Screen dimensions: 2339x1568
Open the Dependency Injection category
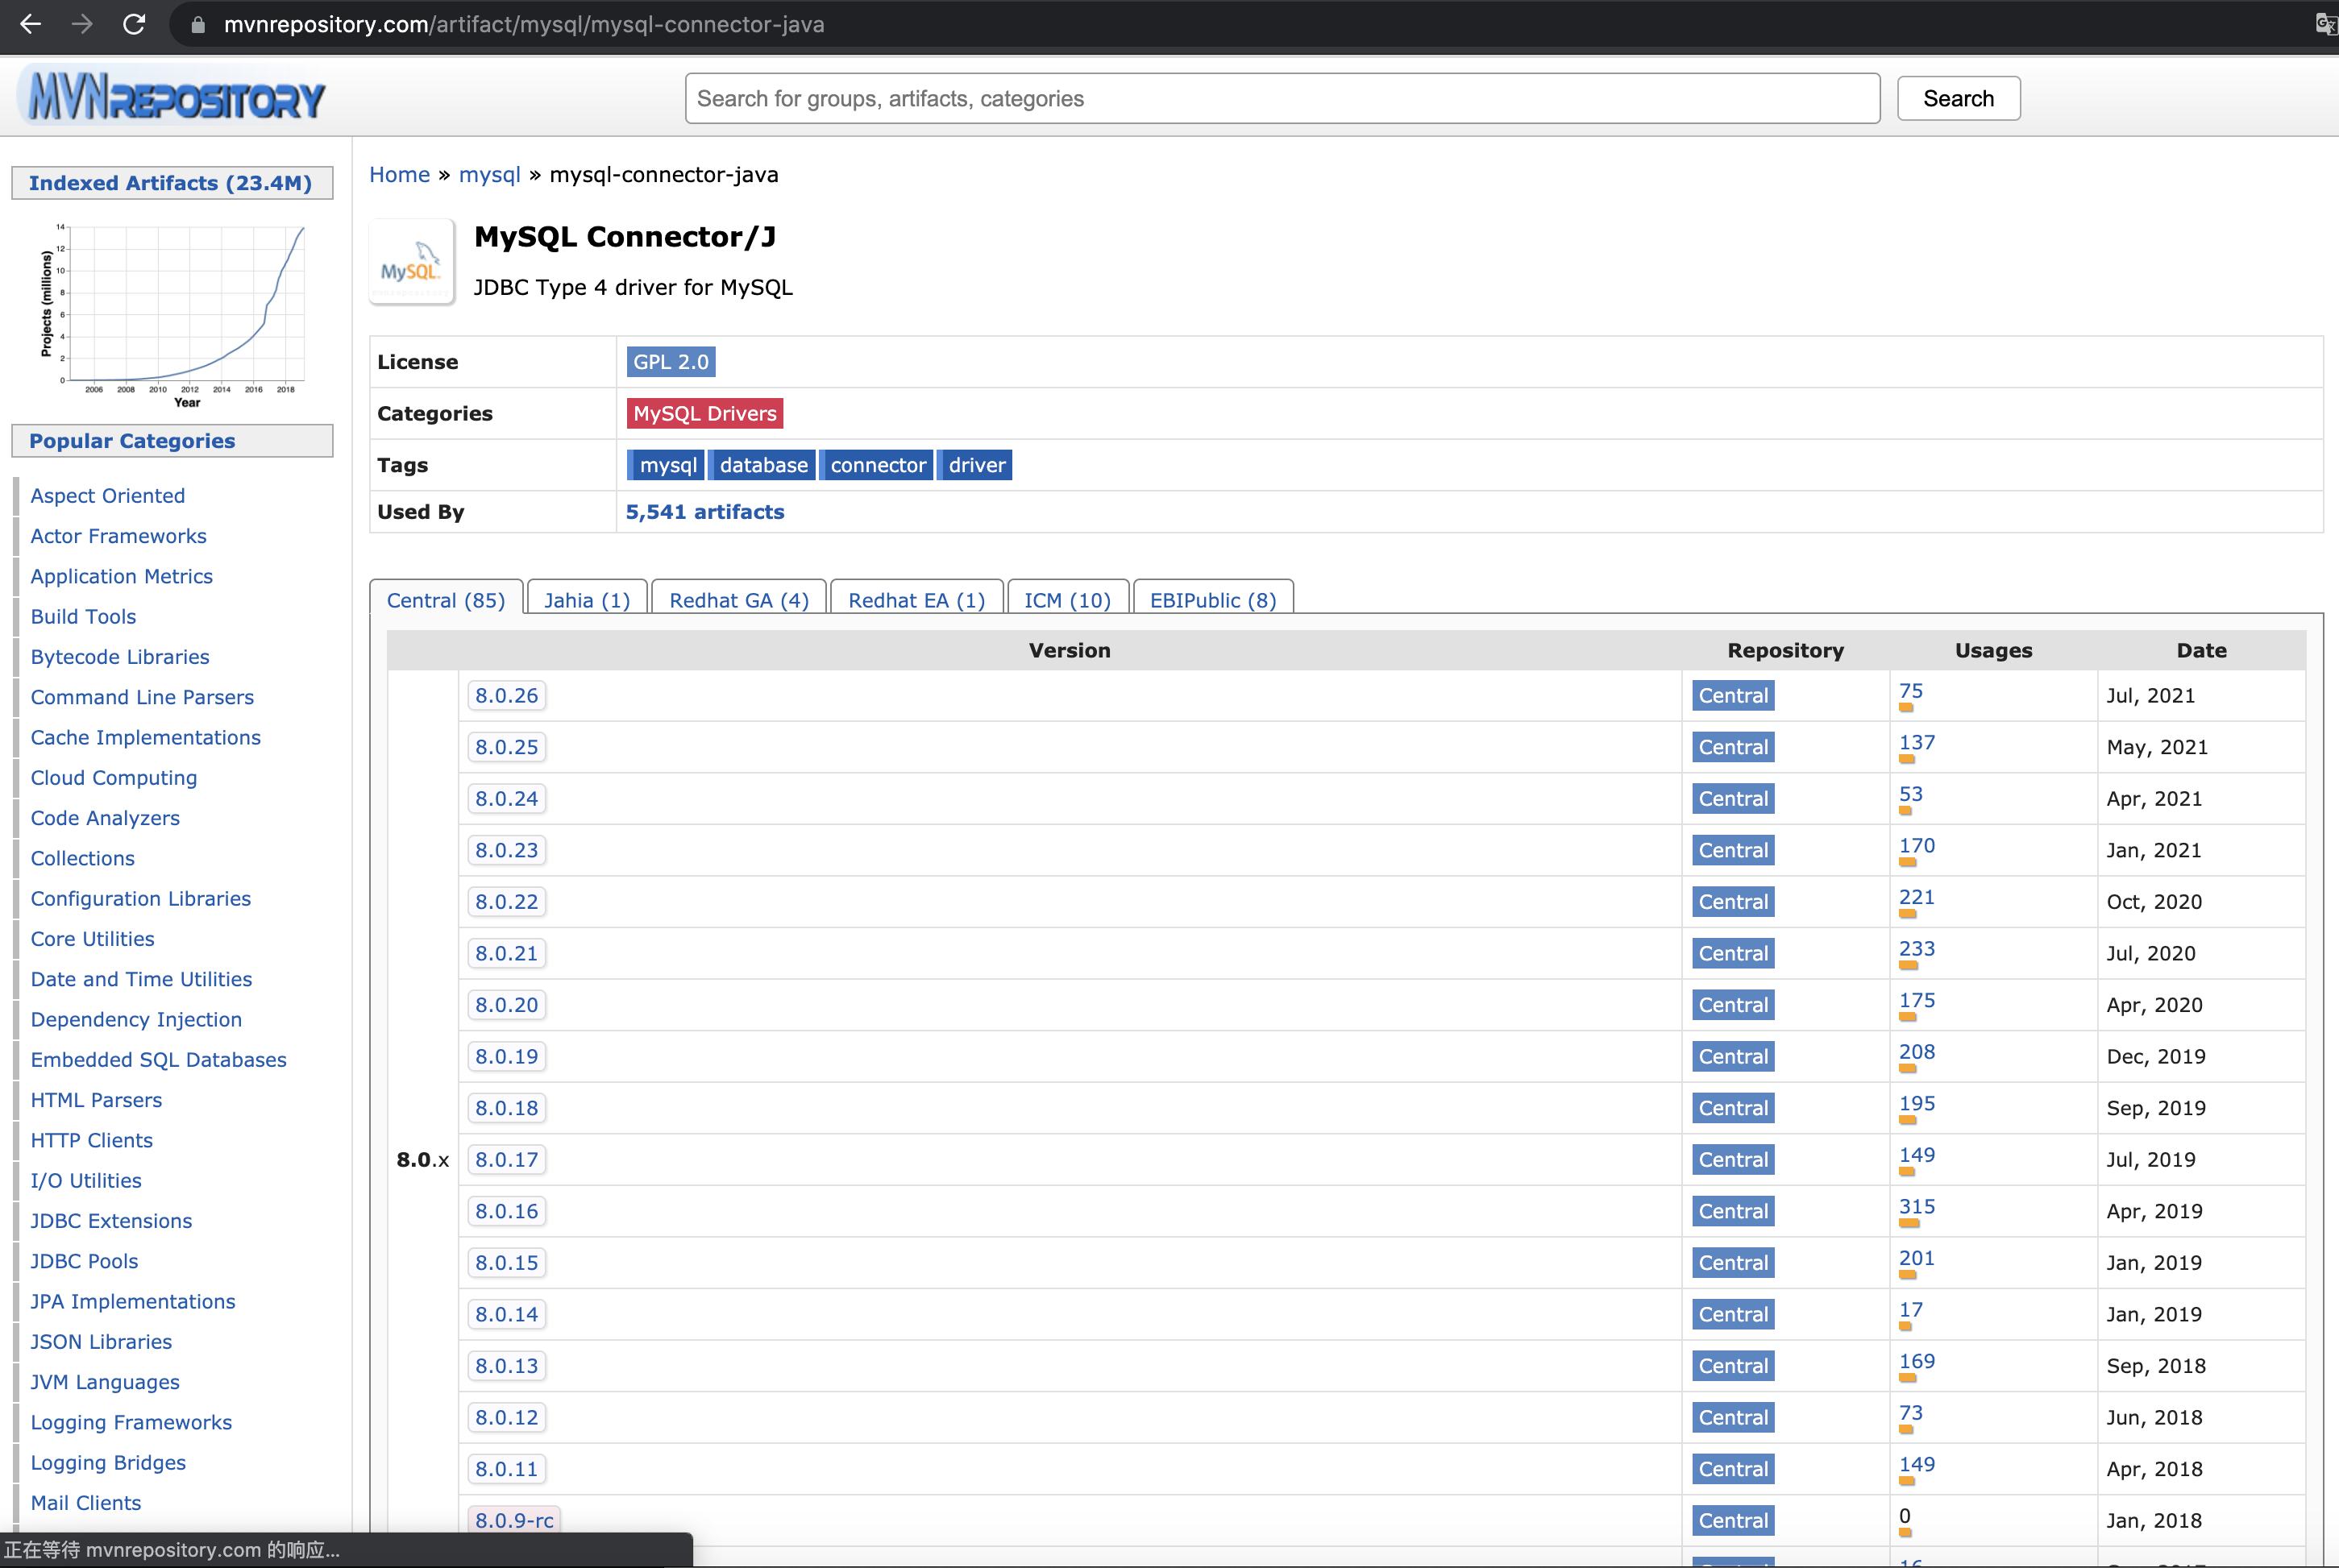136,1020
